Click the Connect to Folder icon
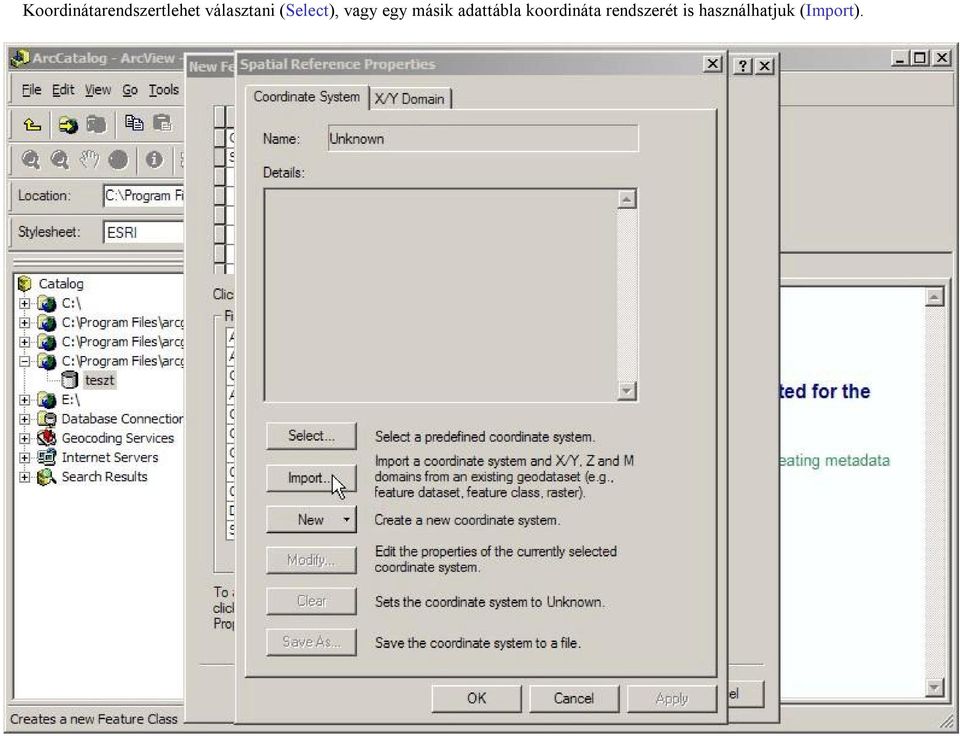 (x=68, y=125)
